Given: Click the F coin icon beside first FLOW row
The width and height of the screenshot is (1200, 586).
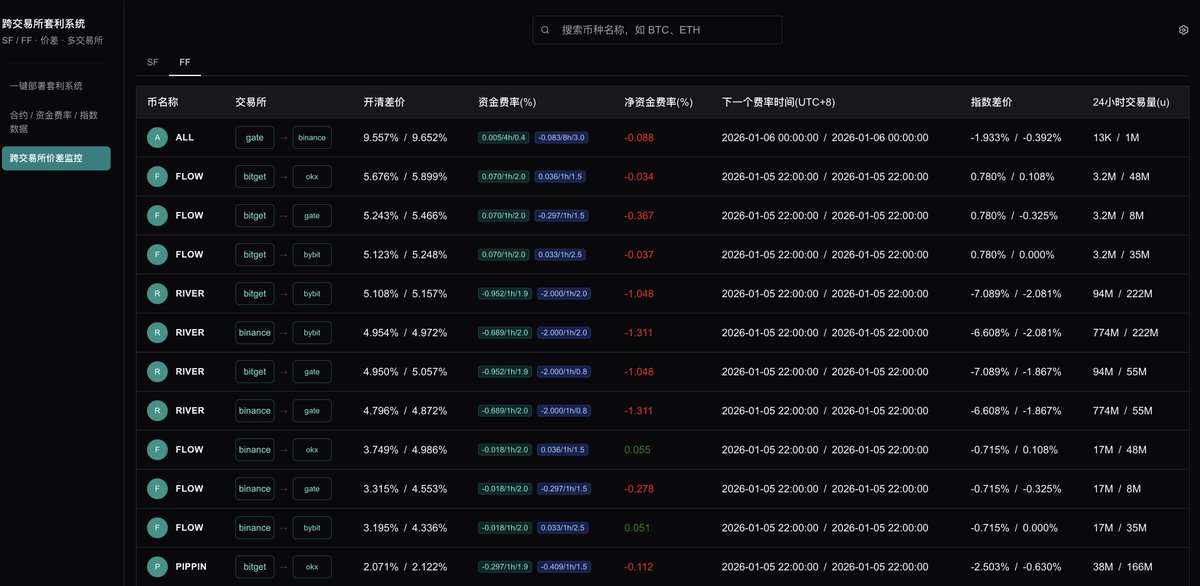Looking at the screenshot, I should pos(157,176).
